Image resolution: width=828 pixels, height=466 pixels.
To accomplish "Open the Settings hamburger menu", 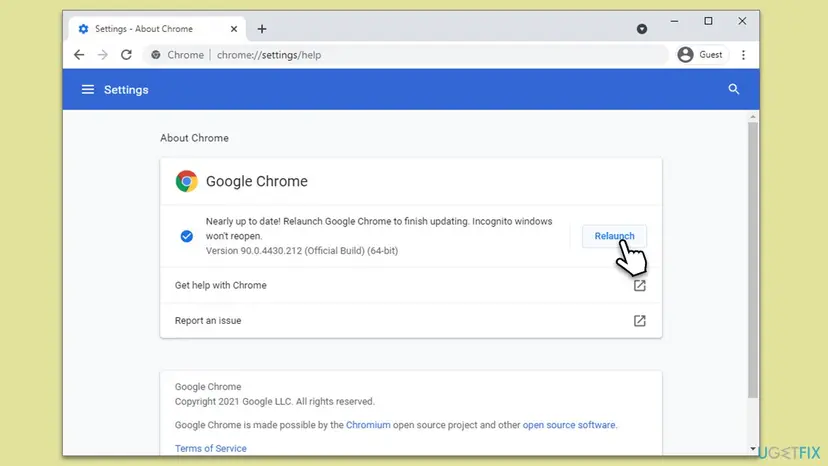I will coord(88,90).
